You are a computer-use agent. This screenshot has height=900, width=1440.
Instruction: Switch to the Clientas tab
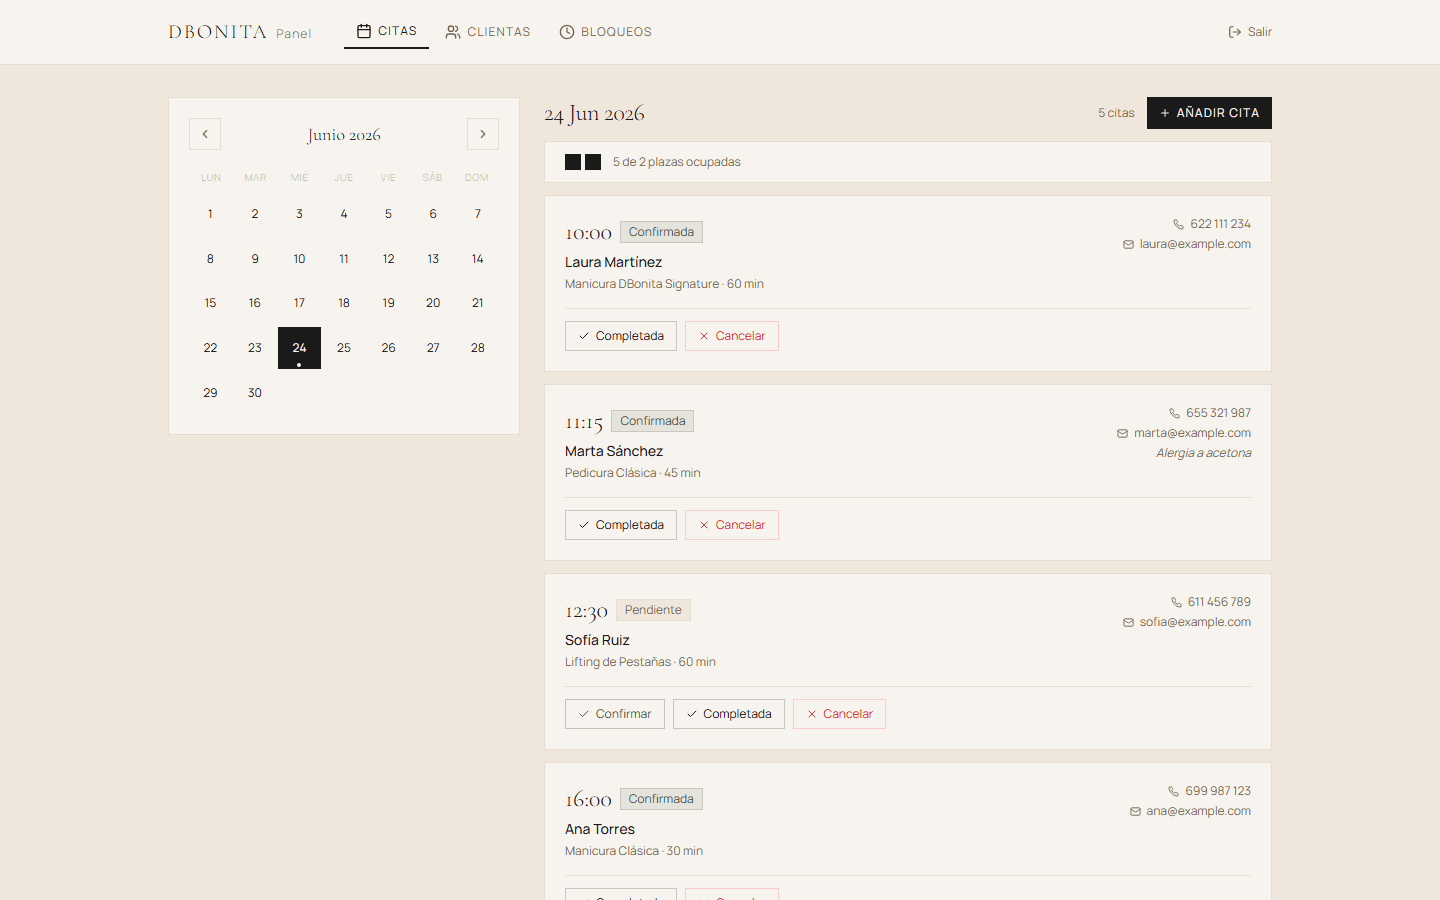point(488,32)
